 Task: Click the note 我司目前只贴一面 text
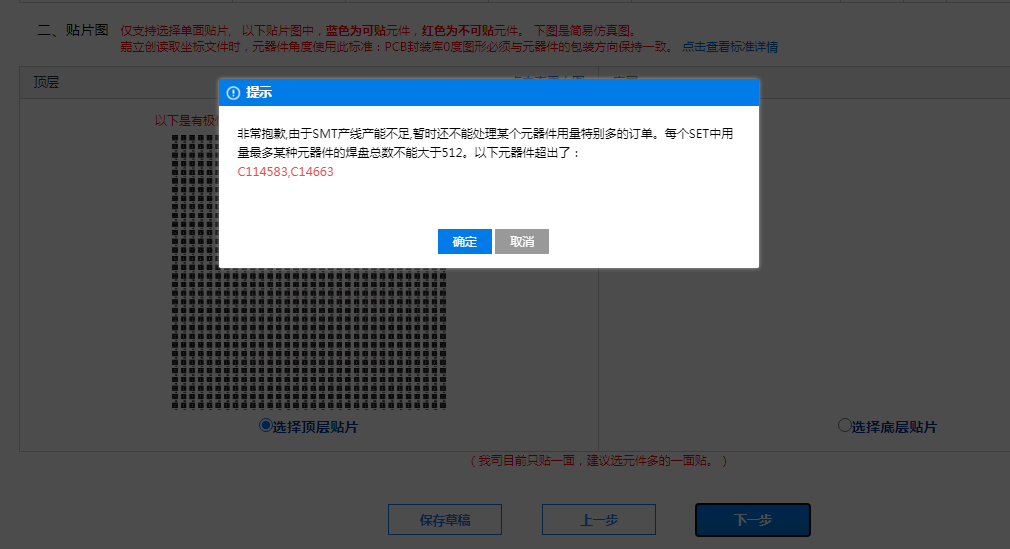click(x=598, y=461)
